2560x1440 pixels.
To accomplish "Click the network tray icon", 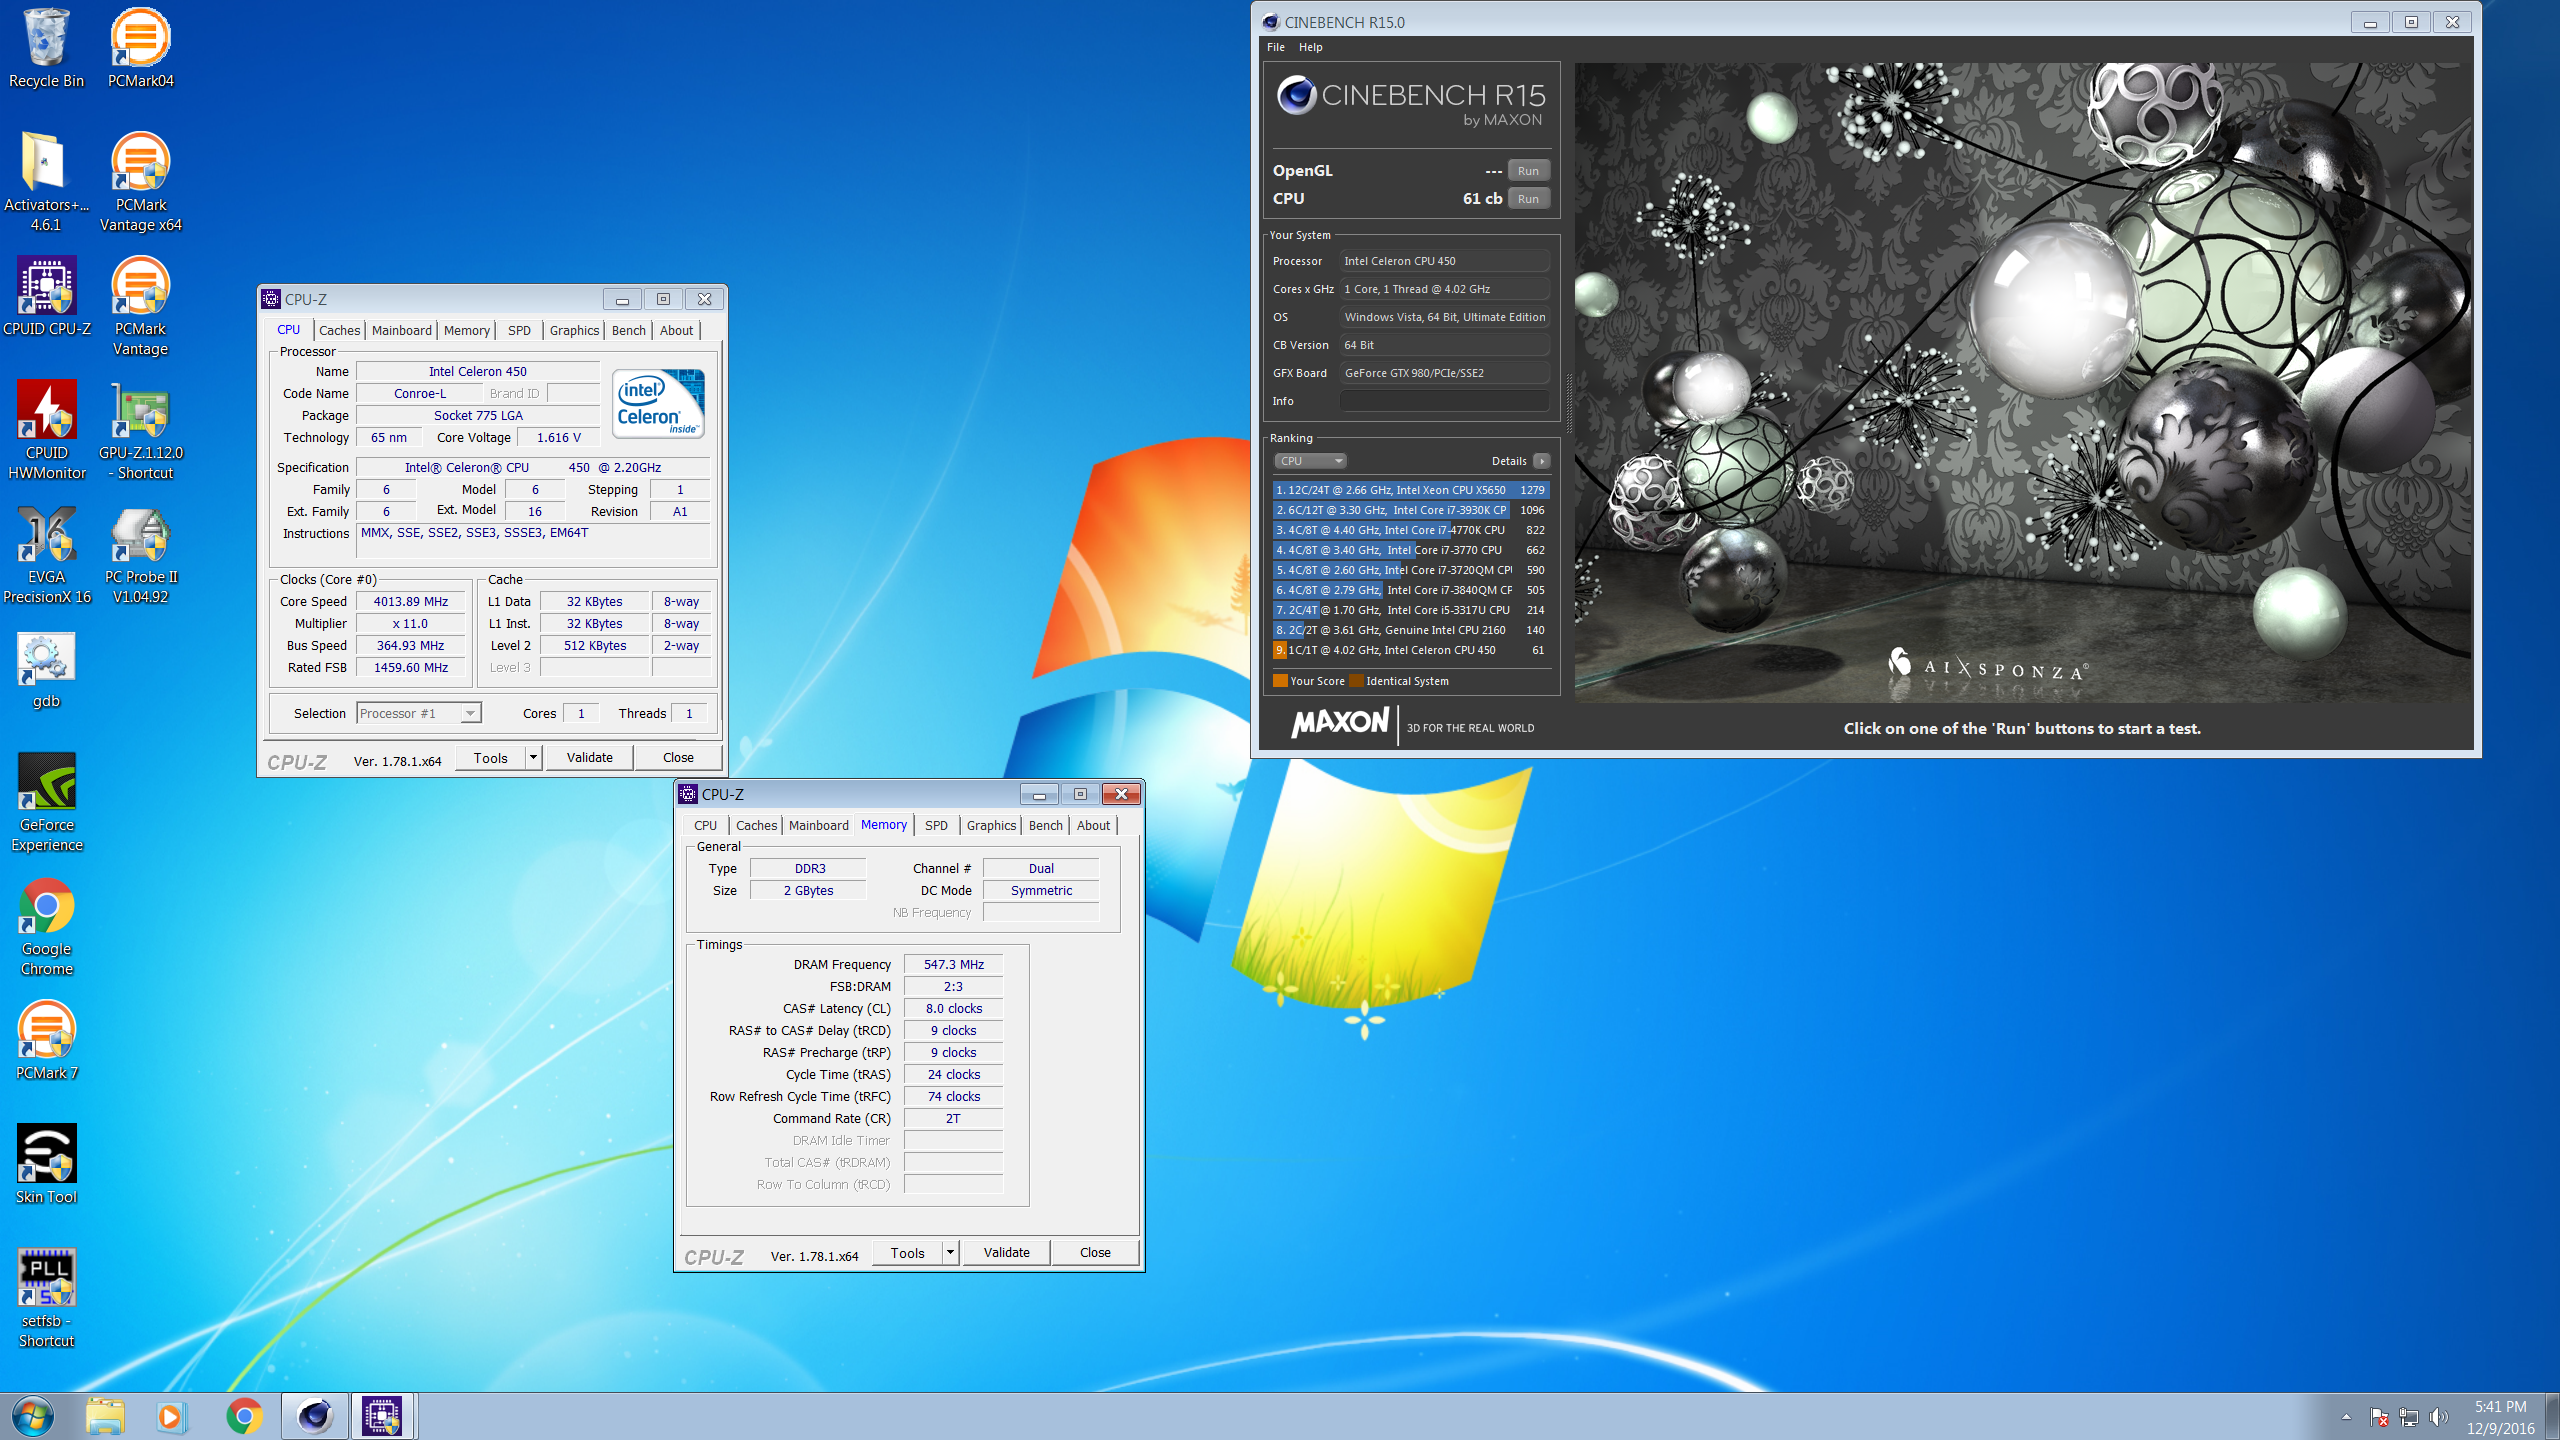I will [x=2409, y=1417].
